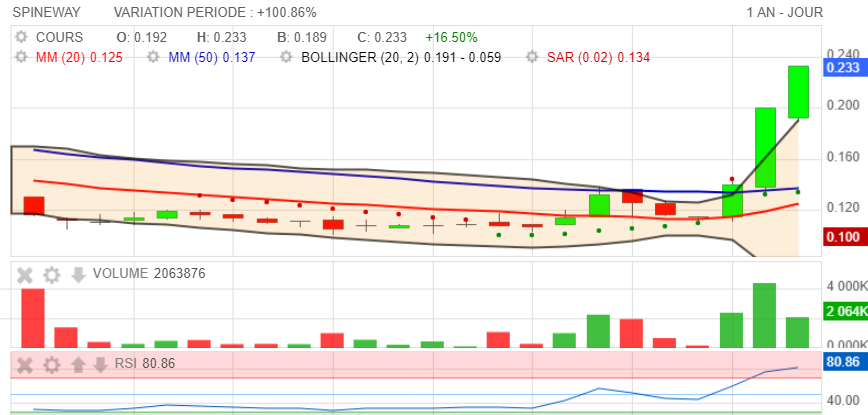868x415 pixels.
Task: Click the last green candlestick at 0.233
Action: (798, 92)
